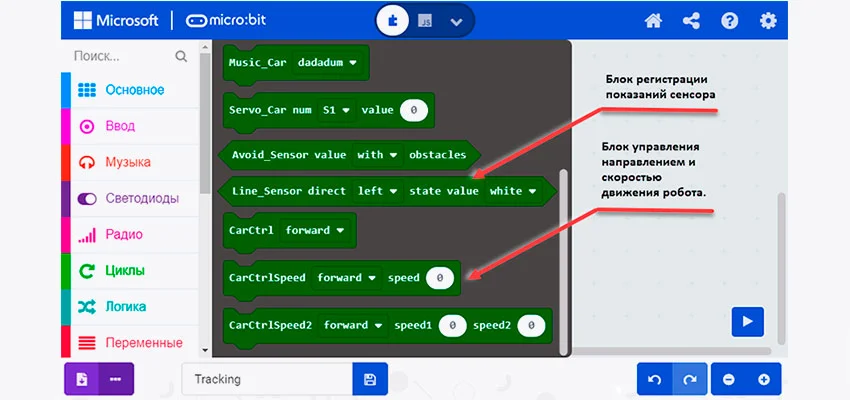
Task: Open the Help question mark icon
Action: 730,20
